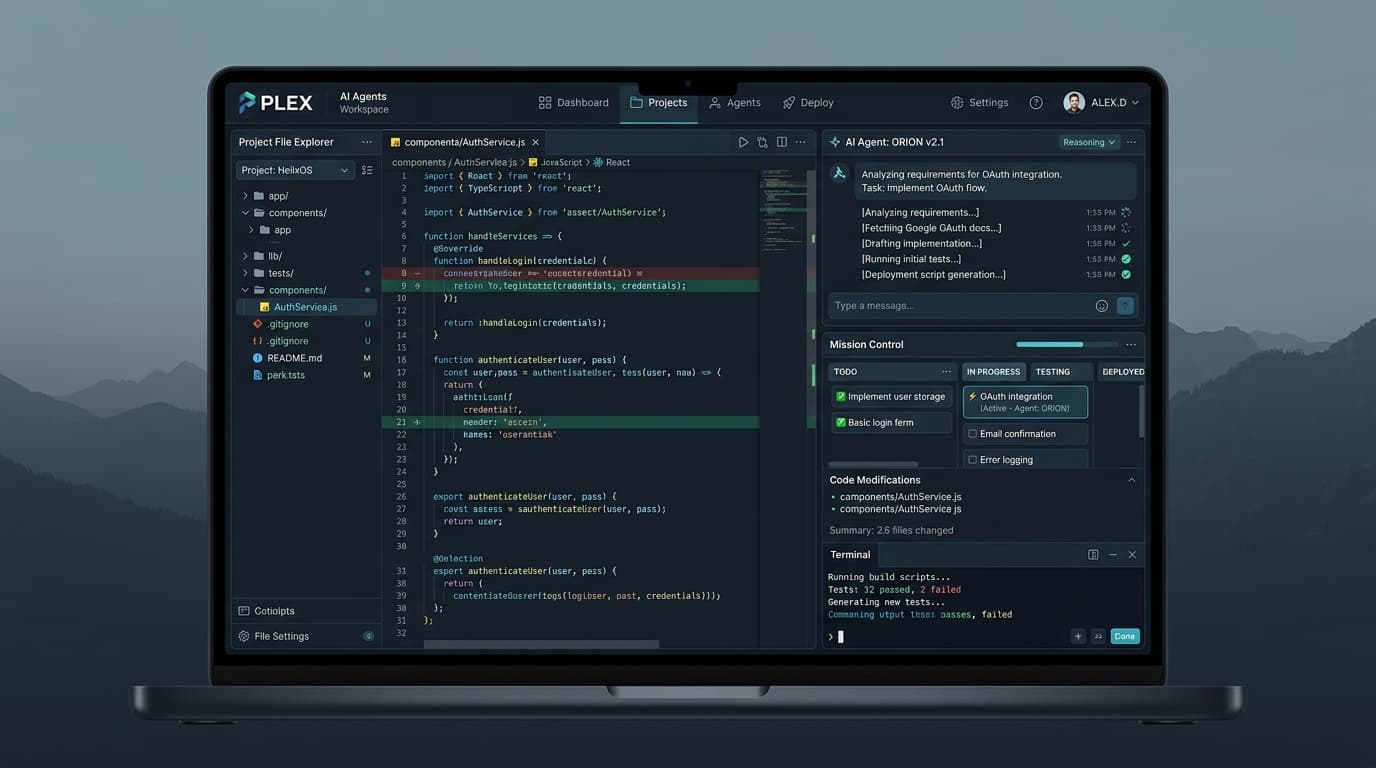Open Project File Explorer more options
The image size is (1376, 768).
(367, 142)
